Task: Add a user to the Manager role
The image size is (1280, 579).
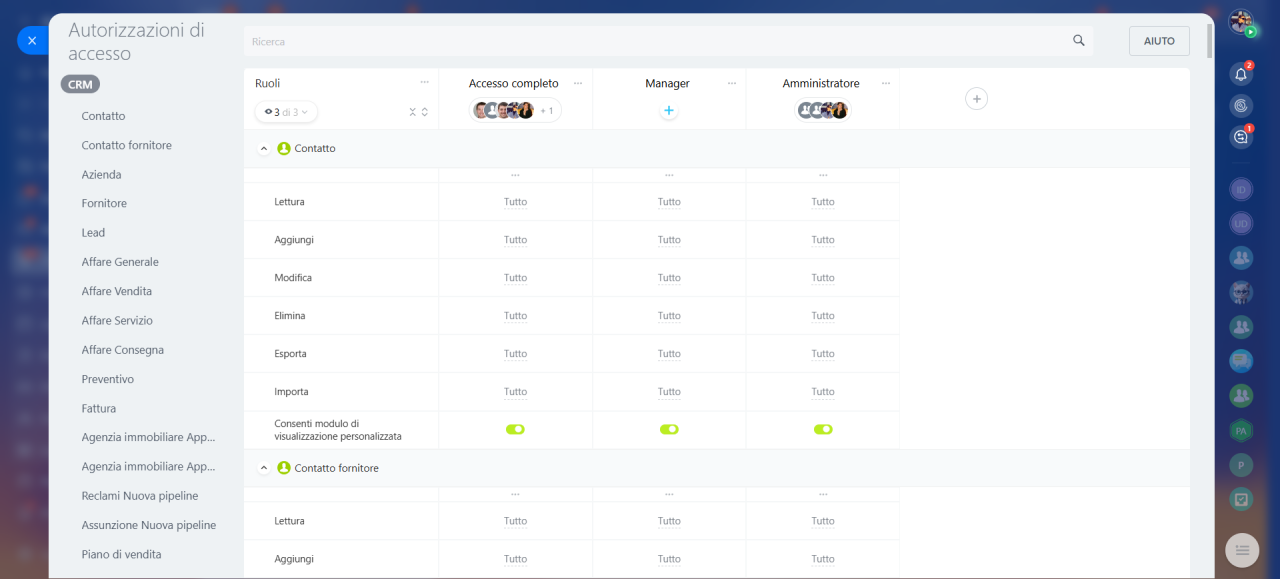Action: point(669,110)
